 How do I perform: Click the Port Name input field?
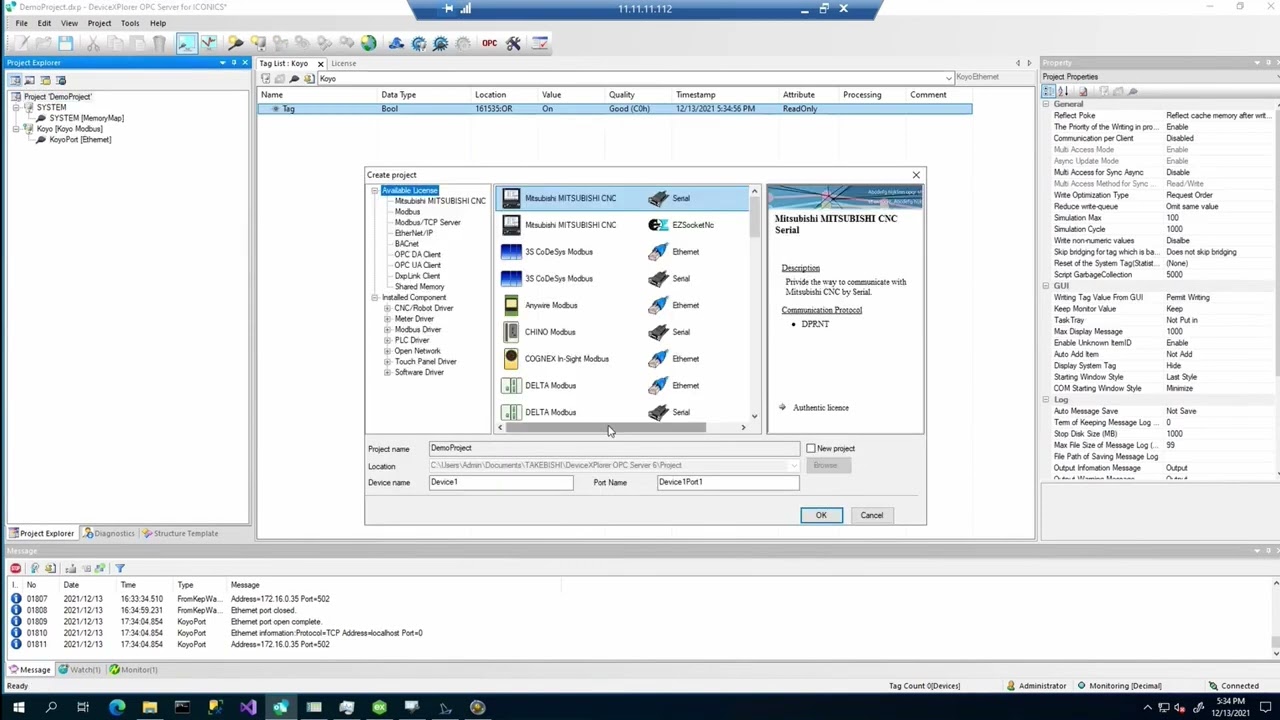[728, 482]
